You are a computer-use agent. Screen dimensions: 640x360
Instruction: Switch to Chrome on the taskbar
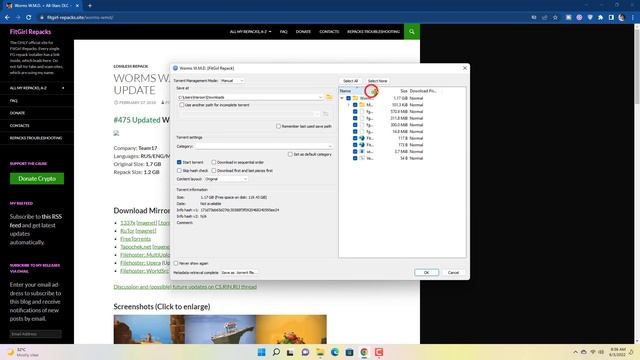point(364,352)
